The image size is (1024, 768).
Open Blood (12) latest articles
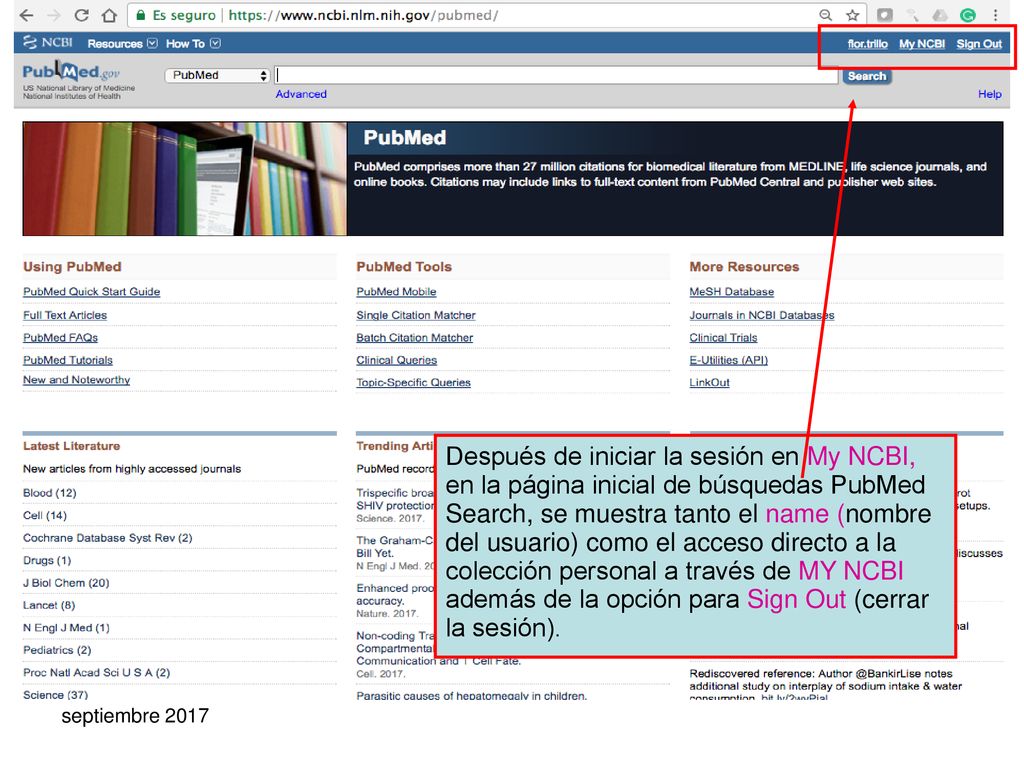(50, 493)
